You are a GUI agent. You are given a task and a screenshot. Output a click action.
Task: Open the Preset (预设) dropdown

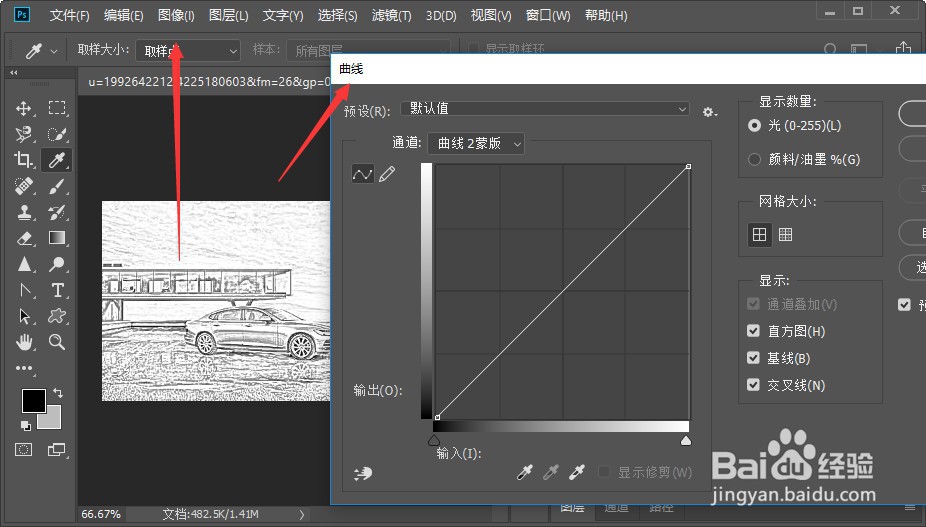tap(544, 109)
